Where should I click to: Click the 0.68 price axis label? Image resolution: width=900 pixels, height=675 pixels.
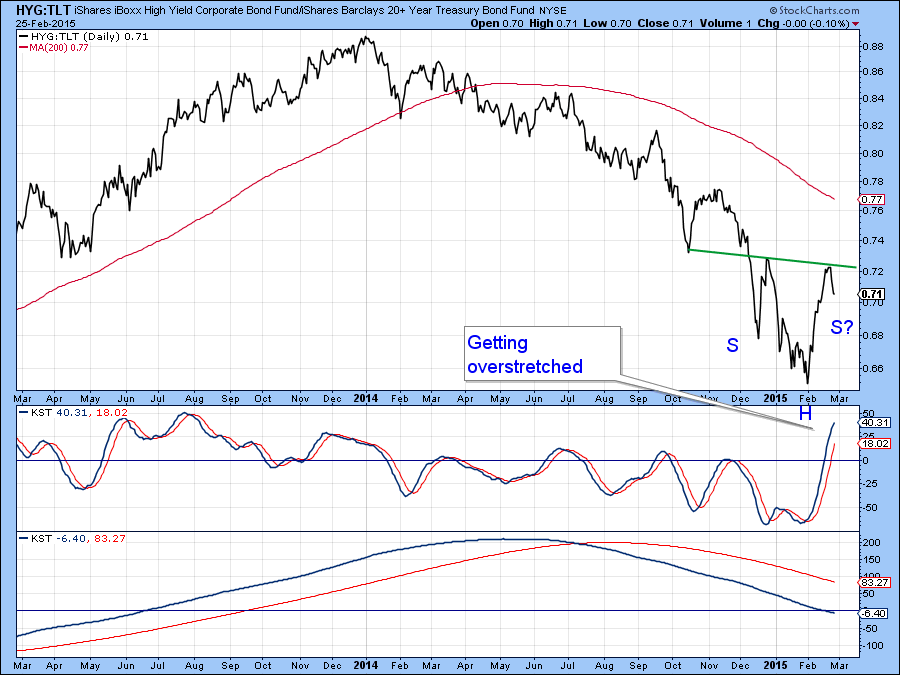coord(873,335)
